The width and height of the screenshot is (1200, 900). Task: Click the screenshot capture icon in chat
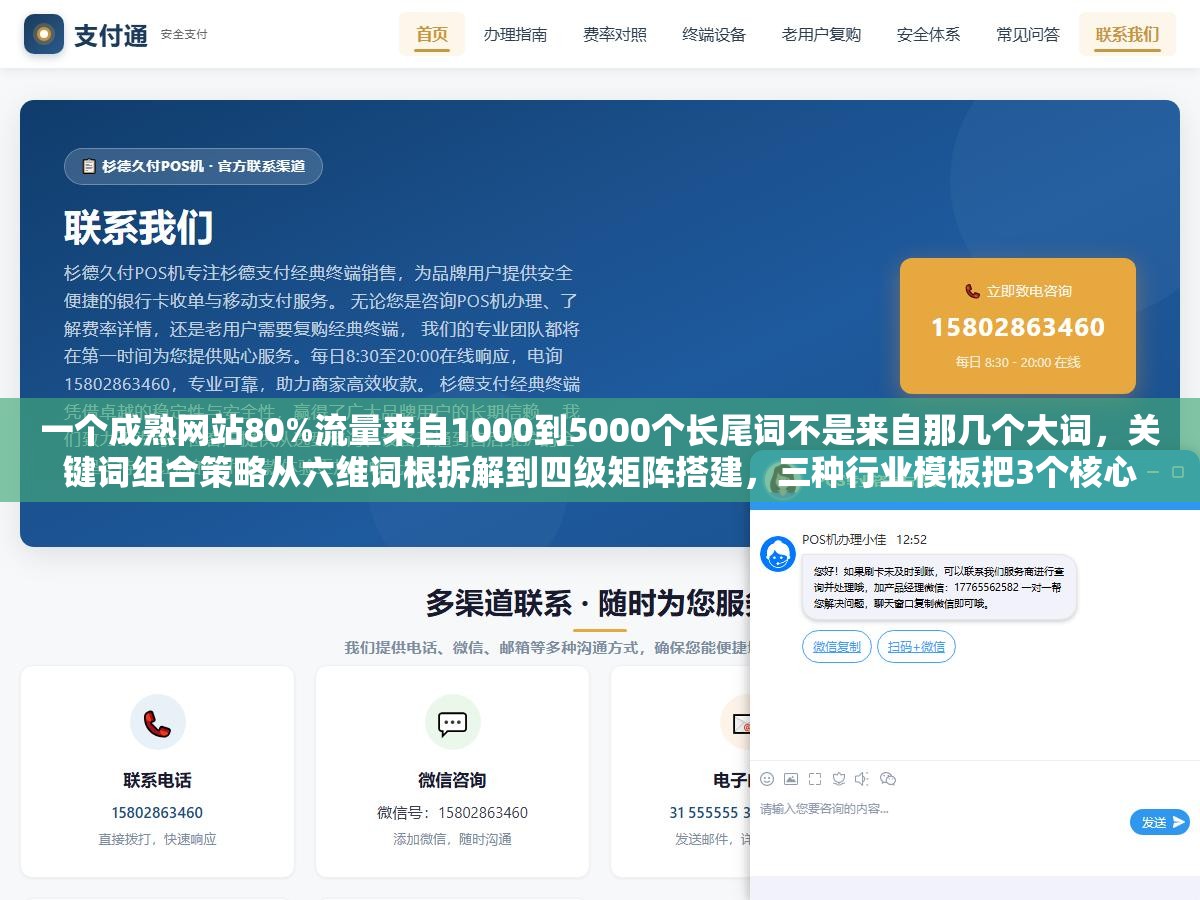[815, 778]
